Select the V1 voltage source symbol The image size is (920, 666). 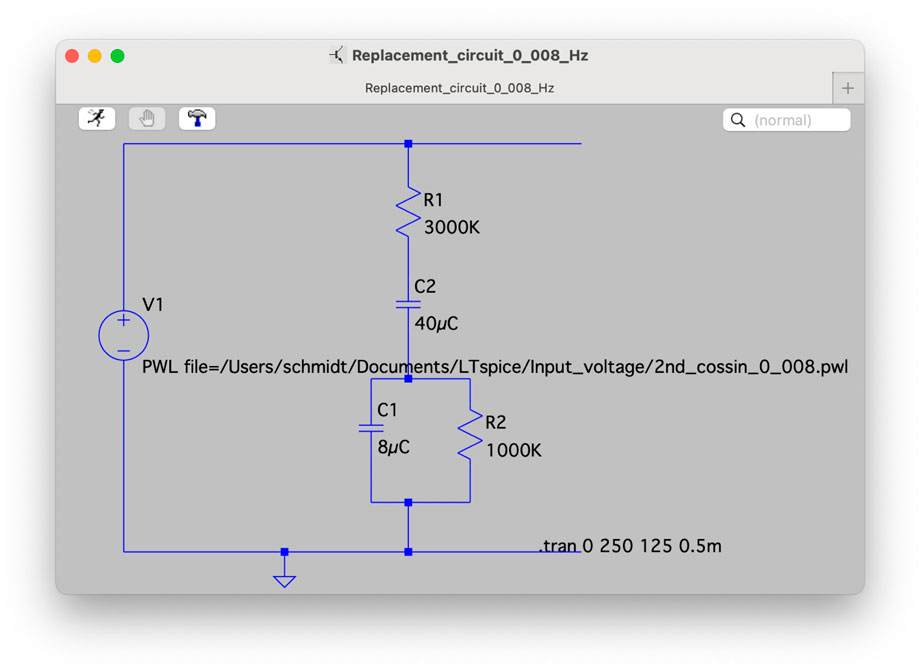pyautogui.click(x=123, y=335)
